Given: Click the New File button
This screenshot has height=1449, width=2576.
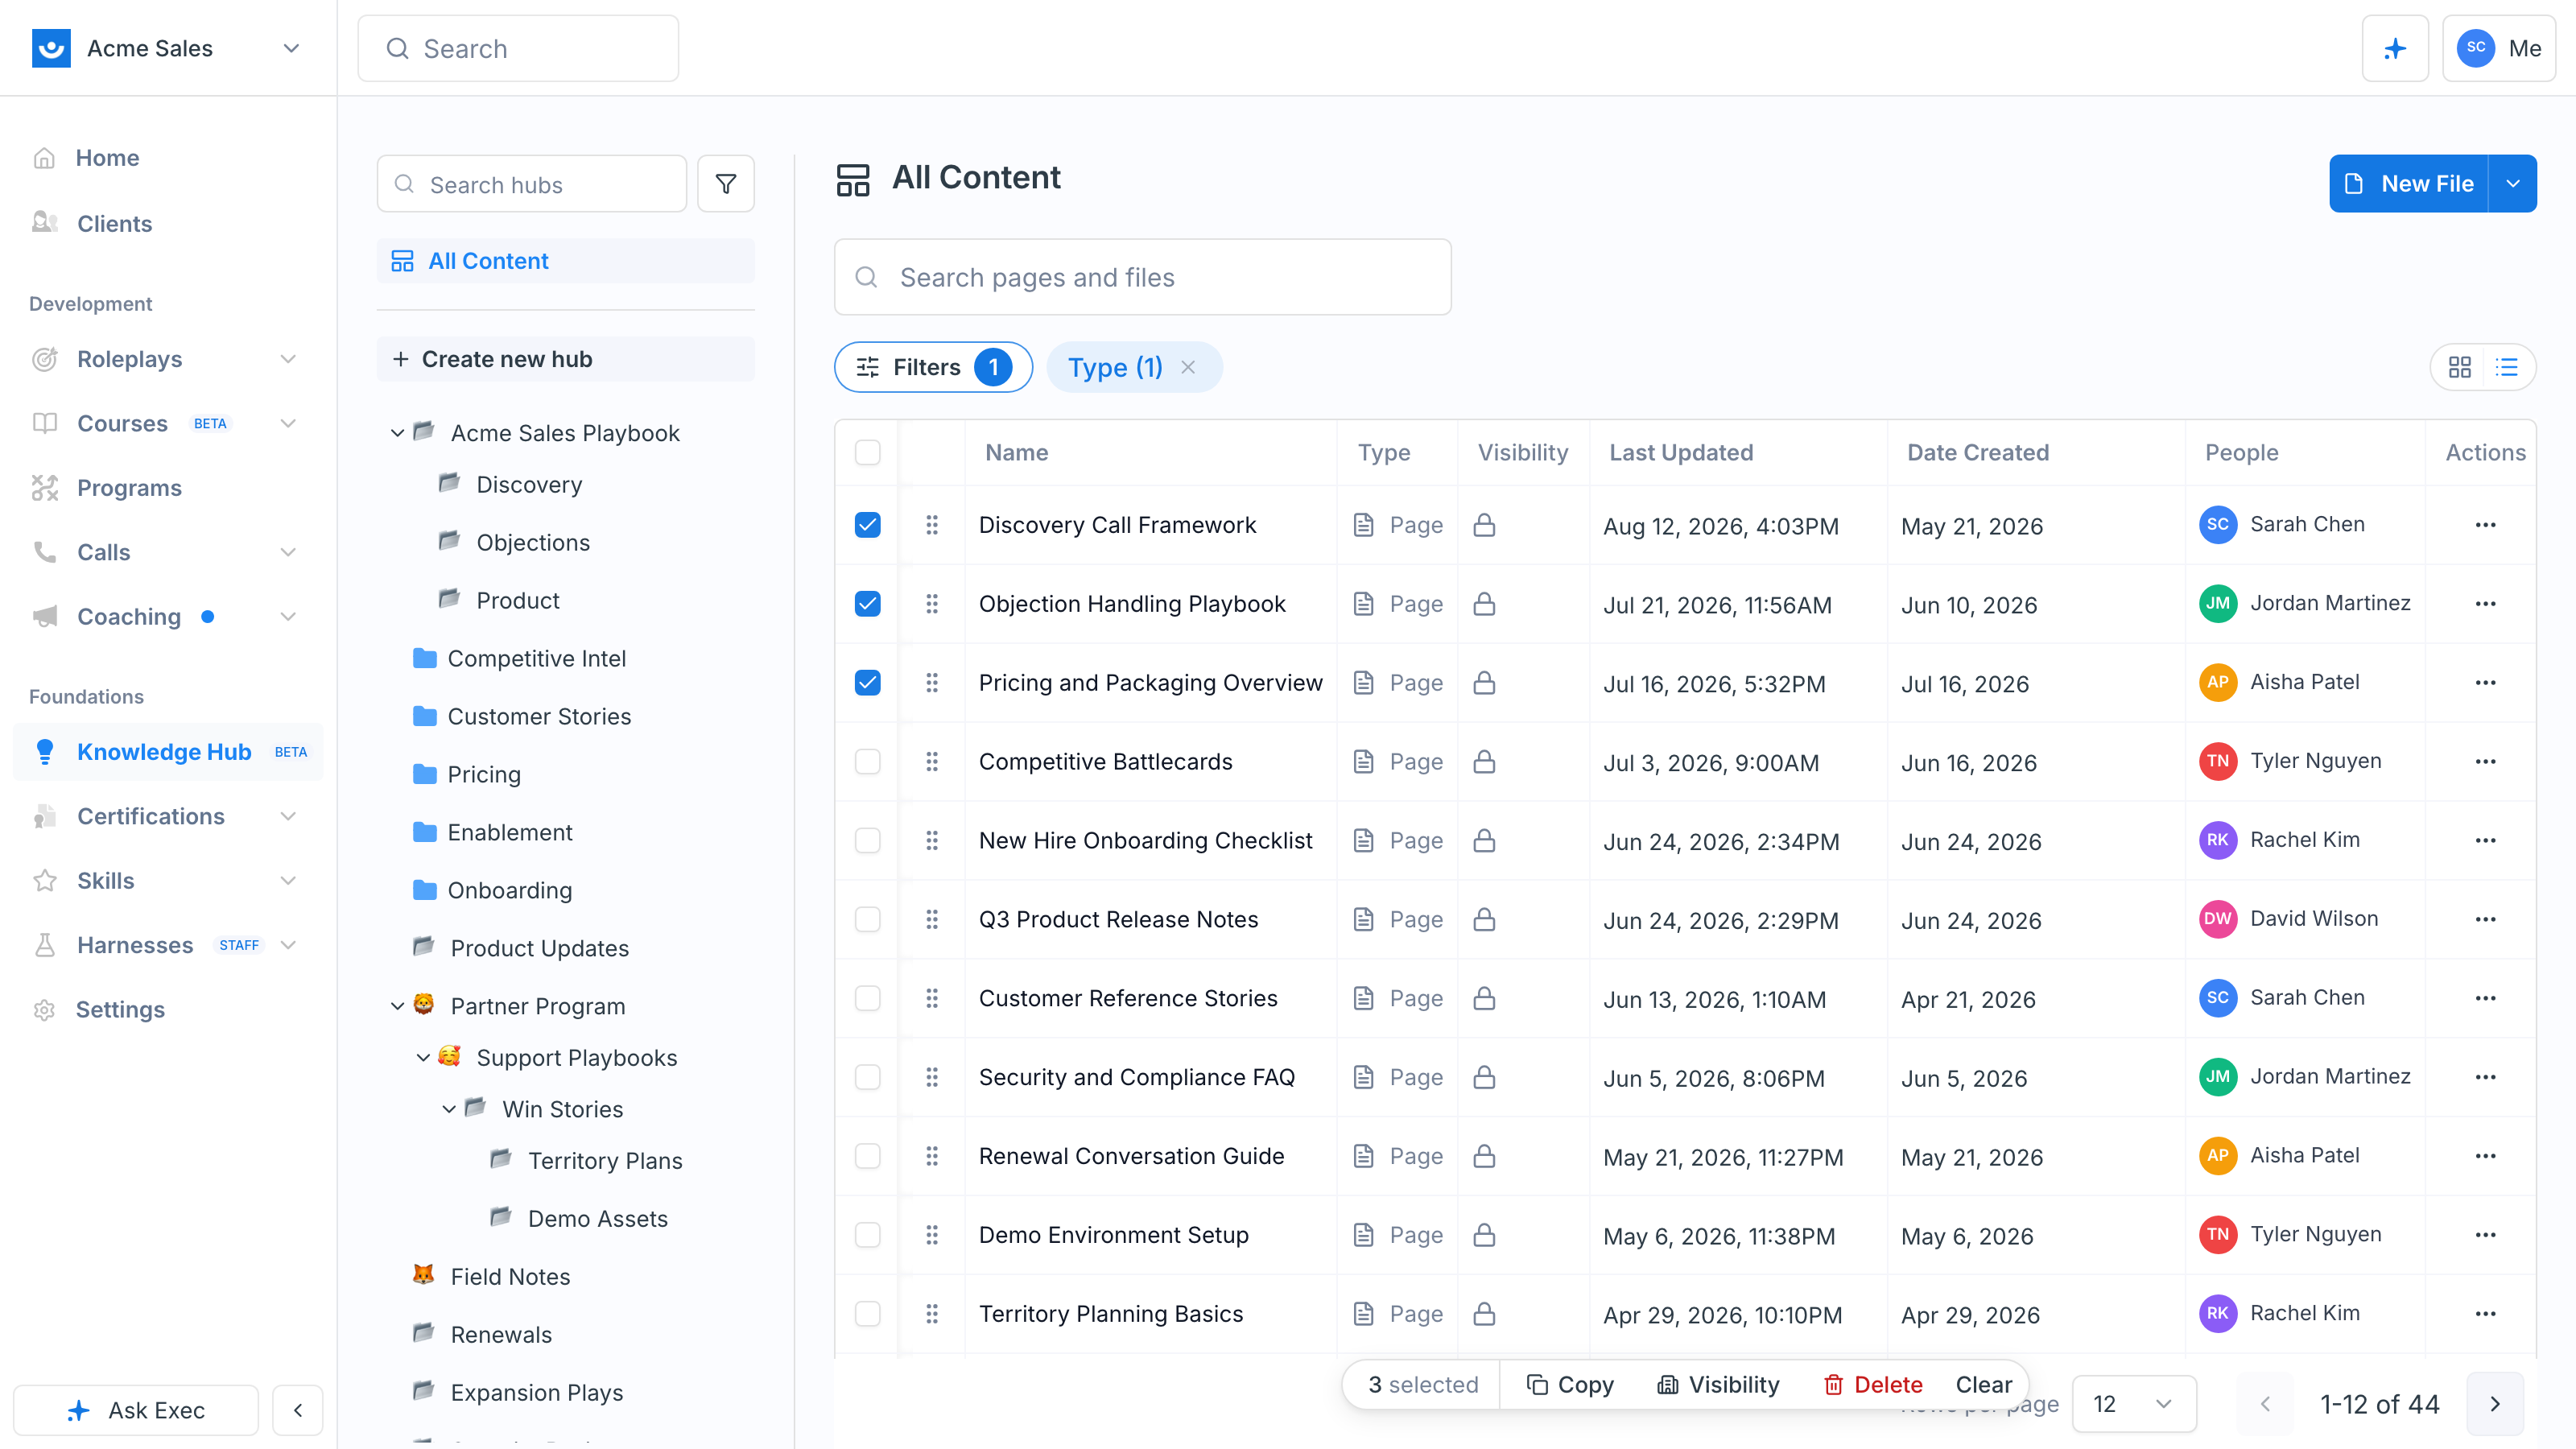Looking at the screenshot, I should point(2409,184).
